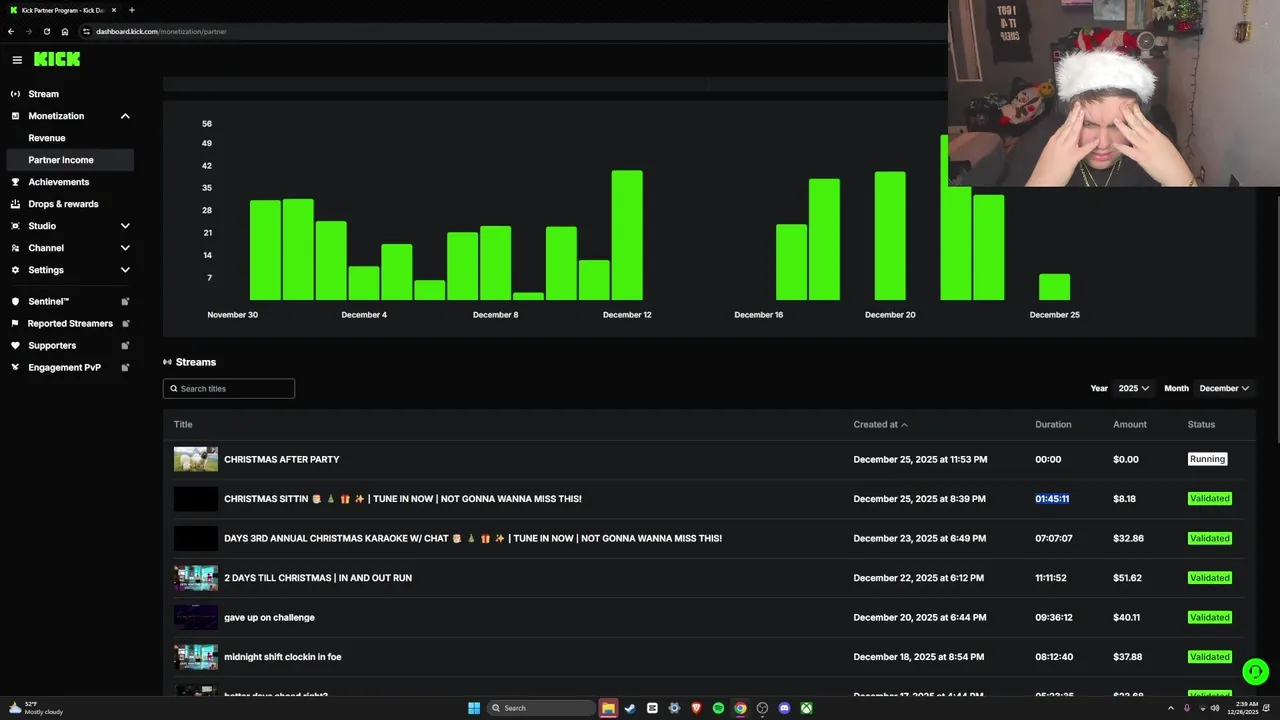Viewport: 1280px width, 720px height.
Task: Collapse the Monetization section chevron
Action: (x=125, y=116)
